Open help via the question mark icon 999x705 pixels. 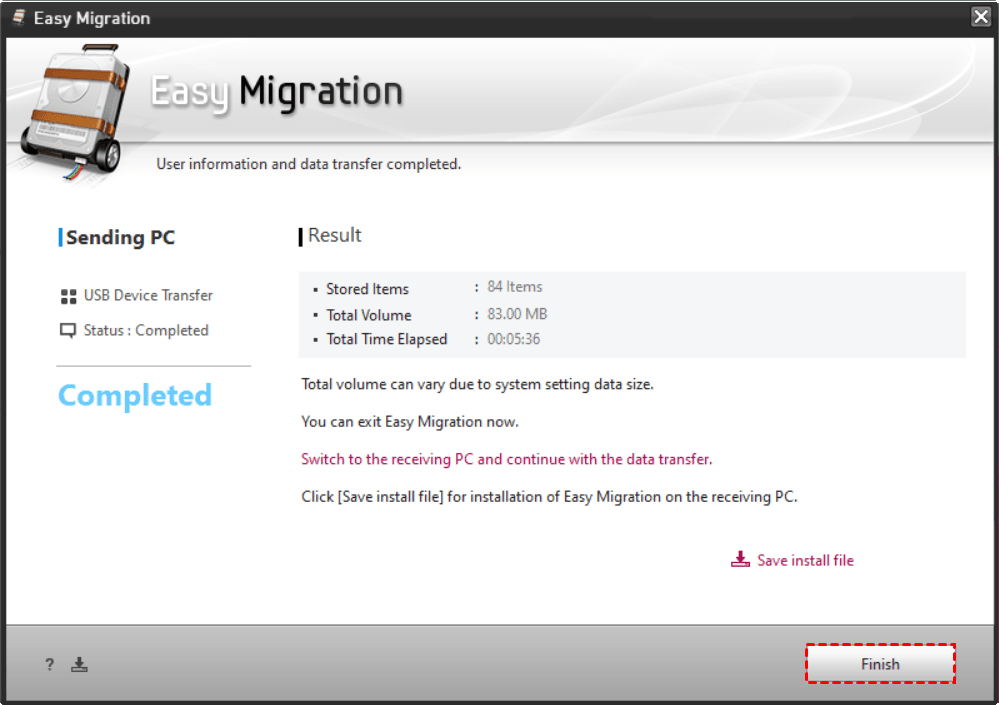tap(50, 665)
